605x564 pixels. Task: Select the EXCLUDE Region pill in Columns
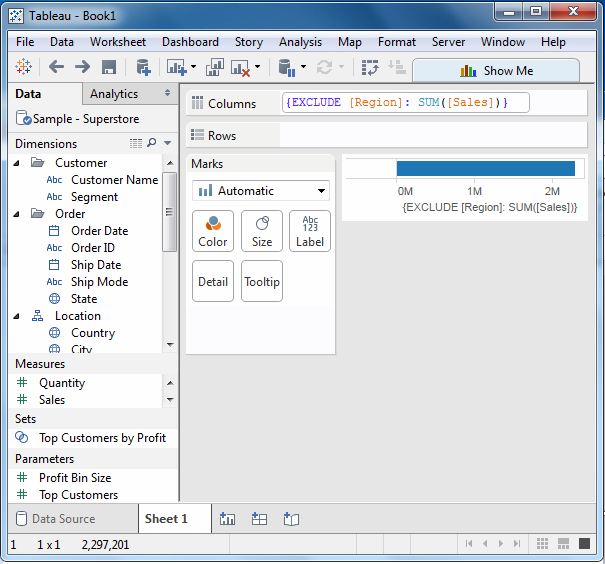[406, 103]
